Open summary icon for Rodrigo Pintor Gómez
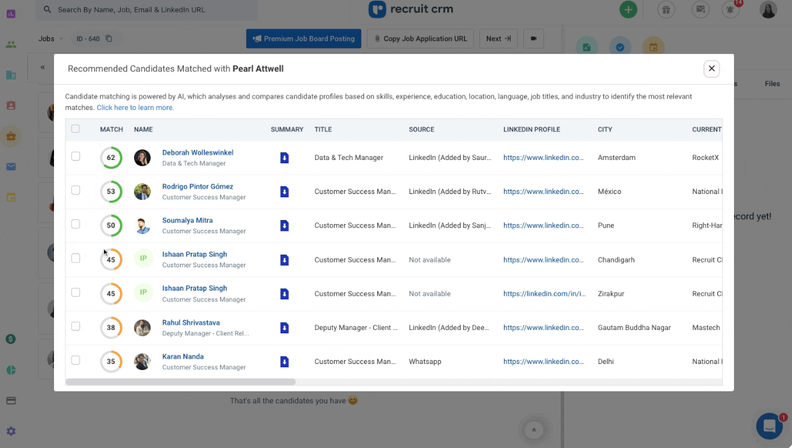 (284, 191)
